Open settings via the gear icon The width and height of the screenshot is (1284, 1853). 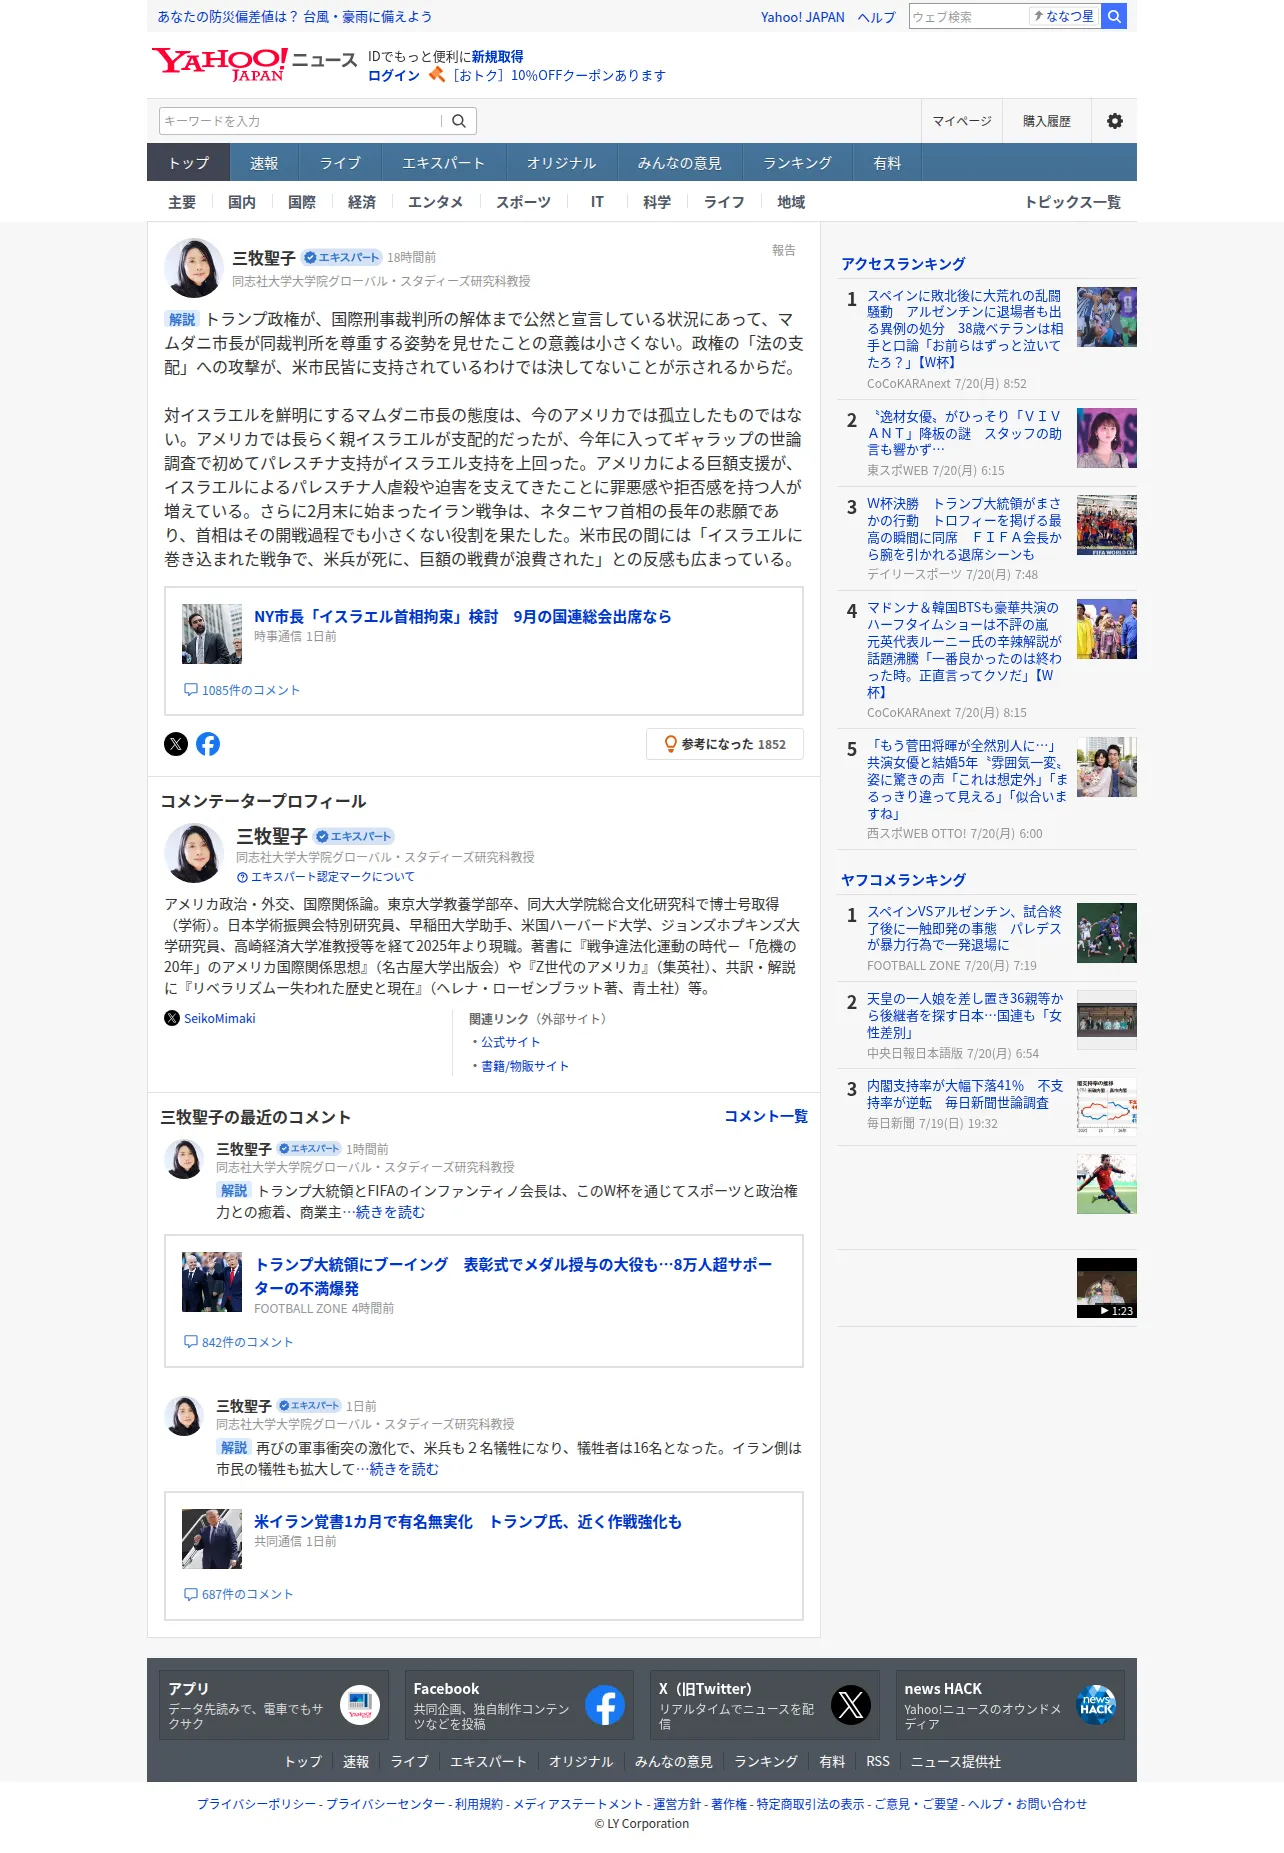1115,121
